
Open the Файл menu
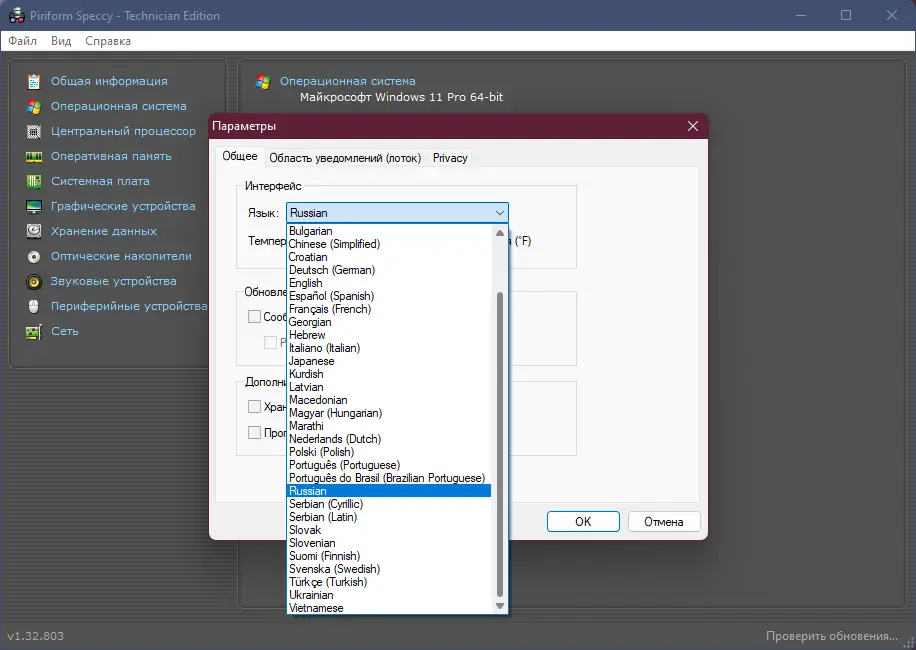point(23,41)
